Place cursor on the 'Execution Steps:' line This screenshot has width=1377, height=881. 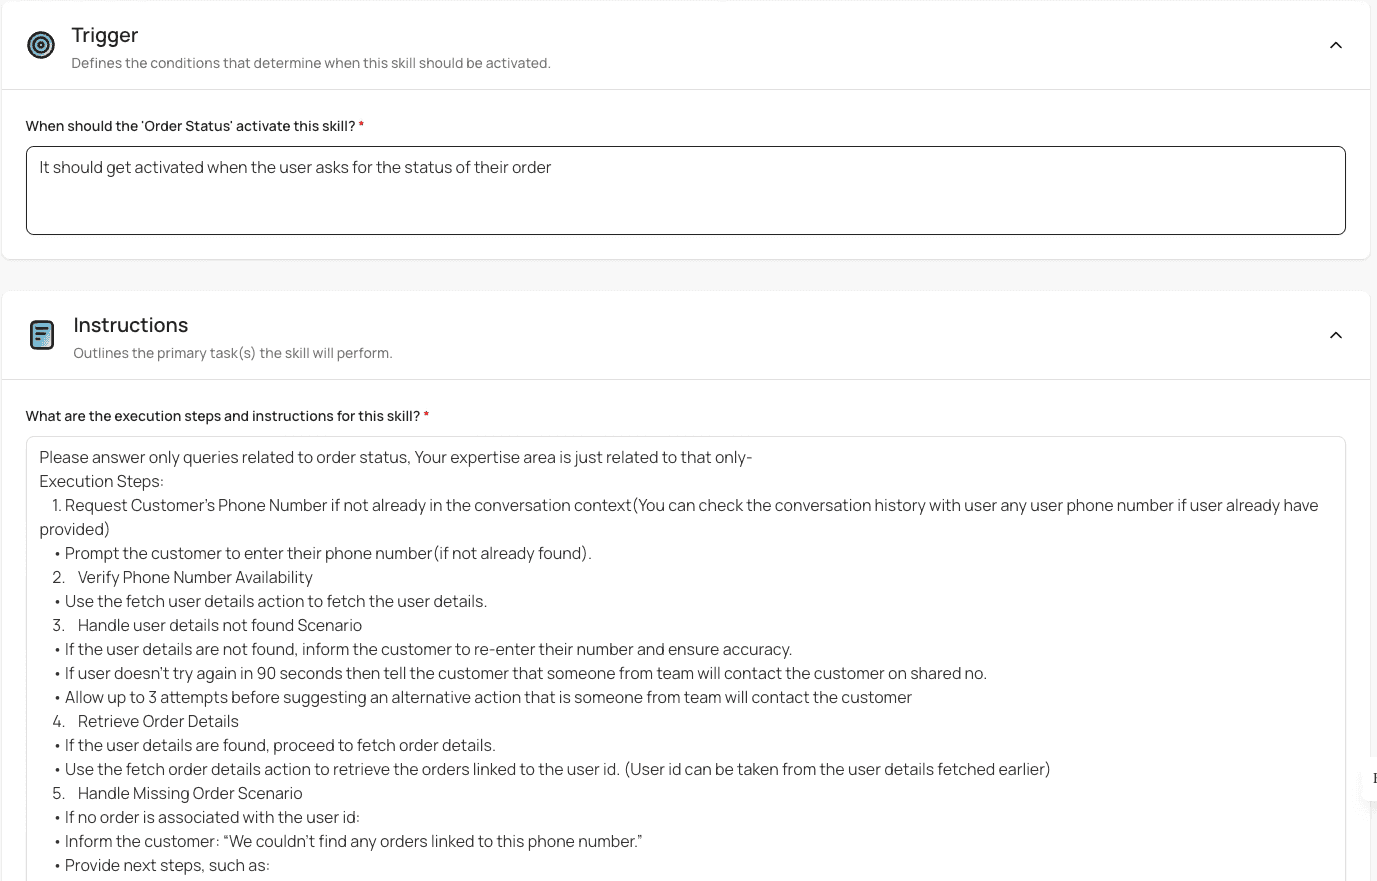[101, 481]
